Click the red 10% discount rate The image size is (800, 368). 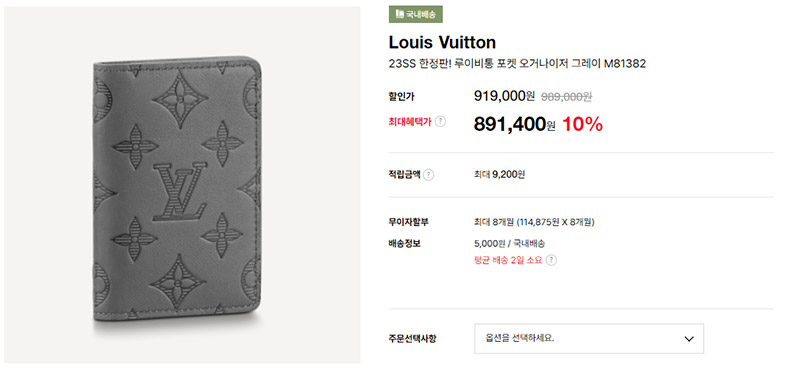tap(582, 124)
